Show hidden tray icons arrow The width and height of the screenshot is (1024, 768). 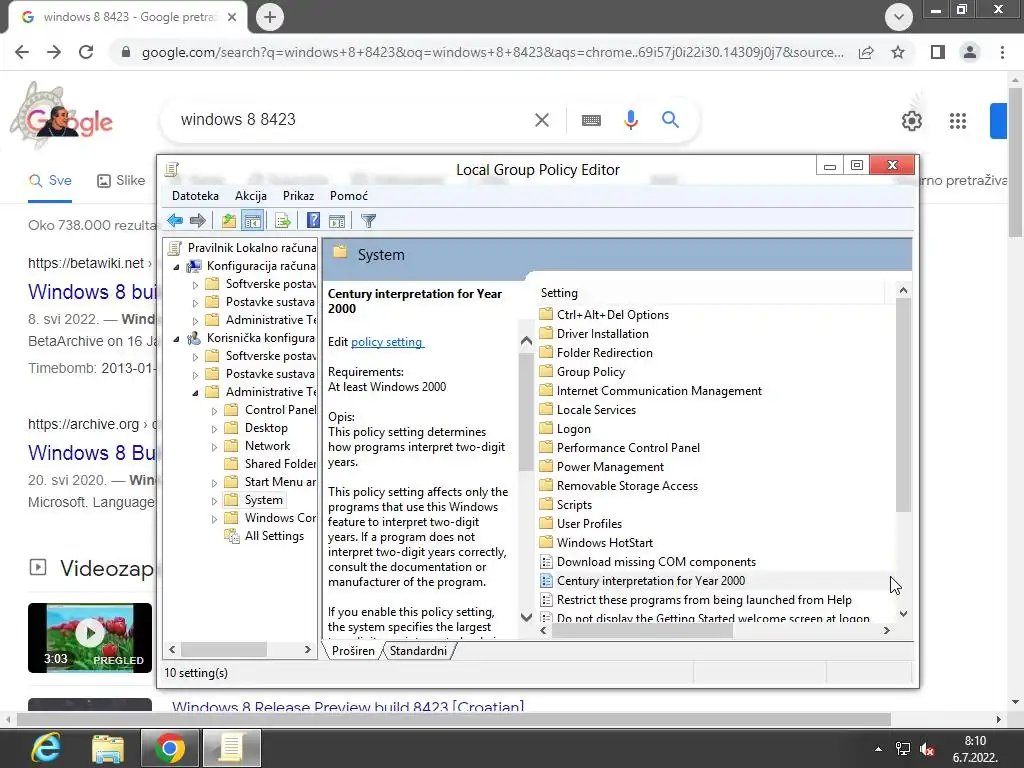tap(878, 749)
